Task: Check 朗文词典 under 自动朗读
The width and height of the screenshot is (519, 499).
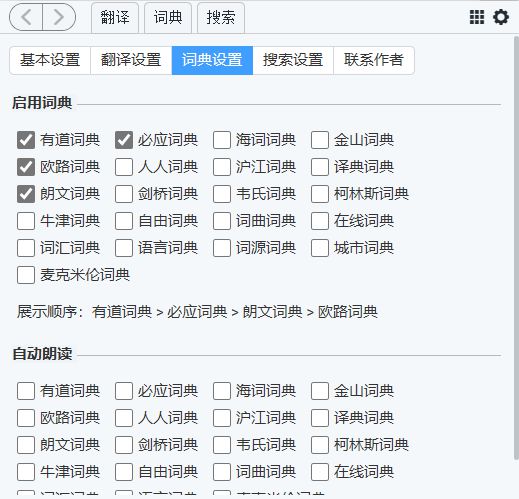Action: coord(26,445)
